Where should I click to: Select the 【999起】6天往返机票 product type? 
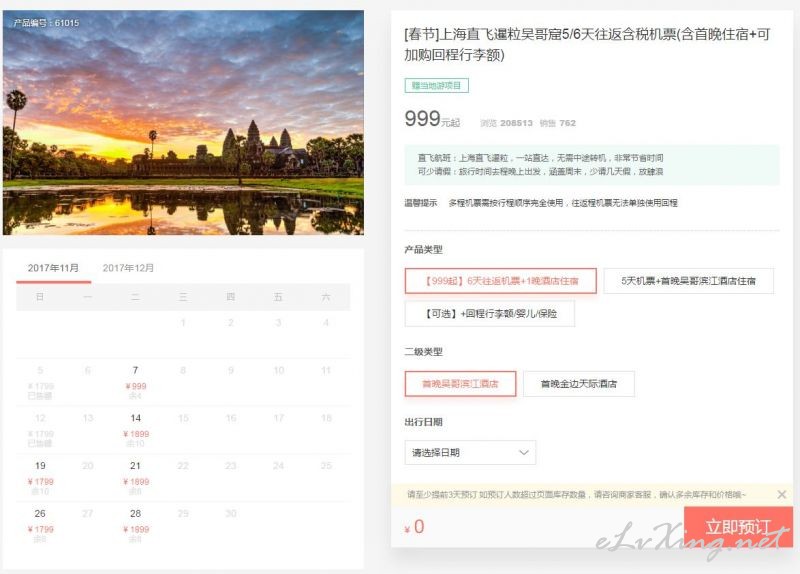(501, 281)
